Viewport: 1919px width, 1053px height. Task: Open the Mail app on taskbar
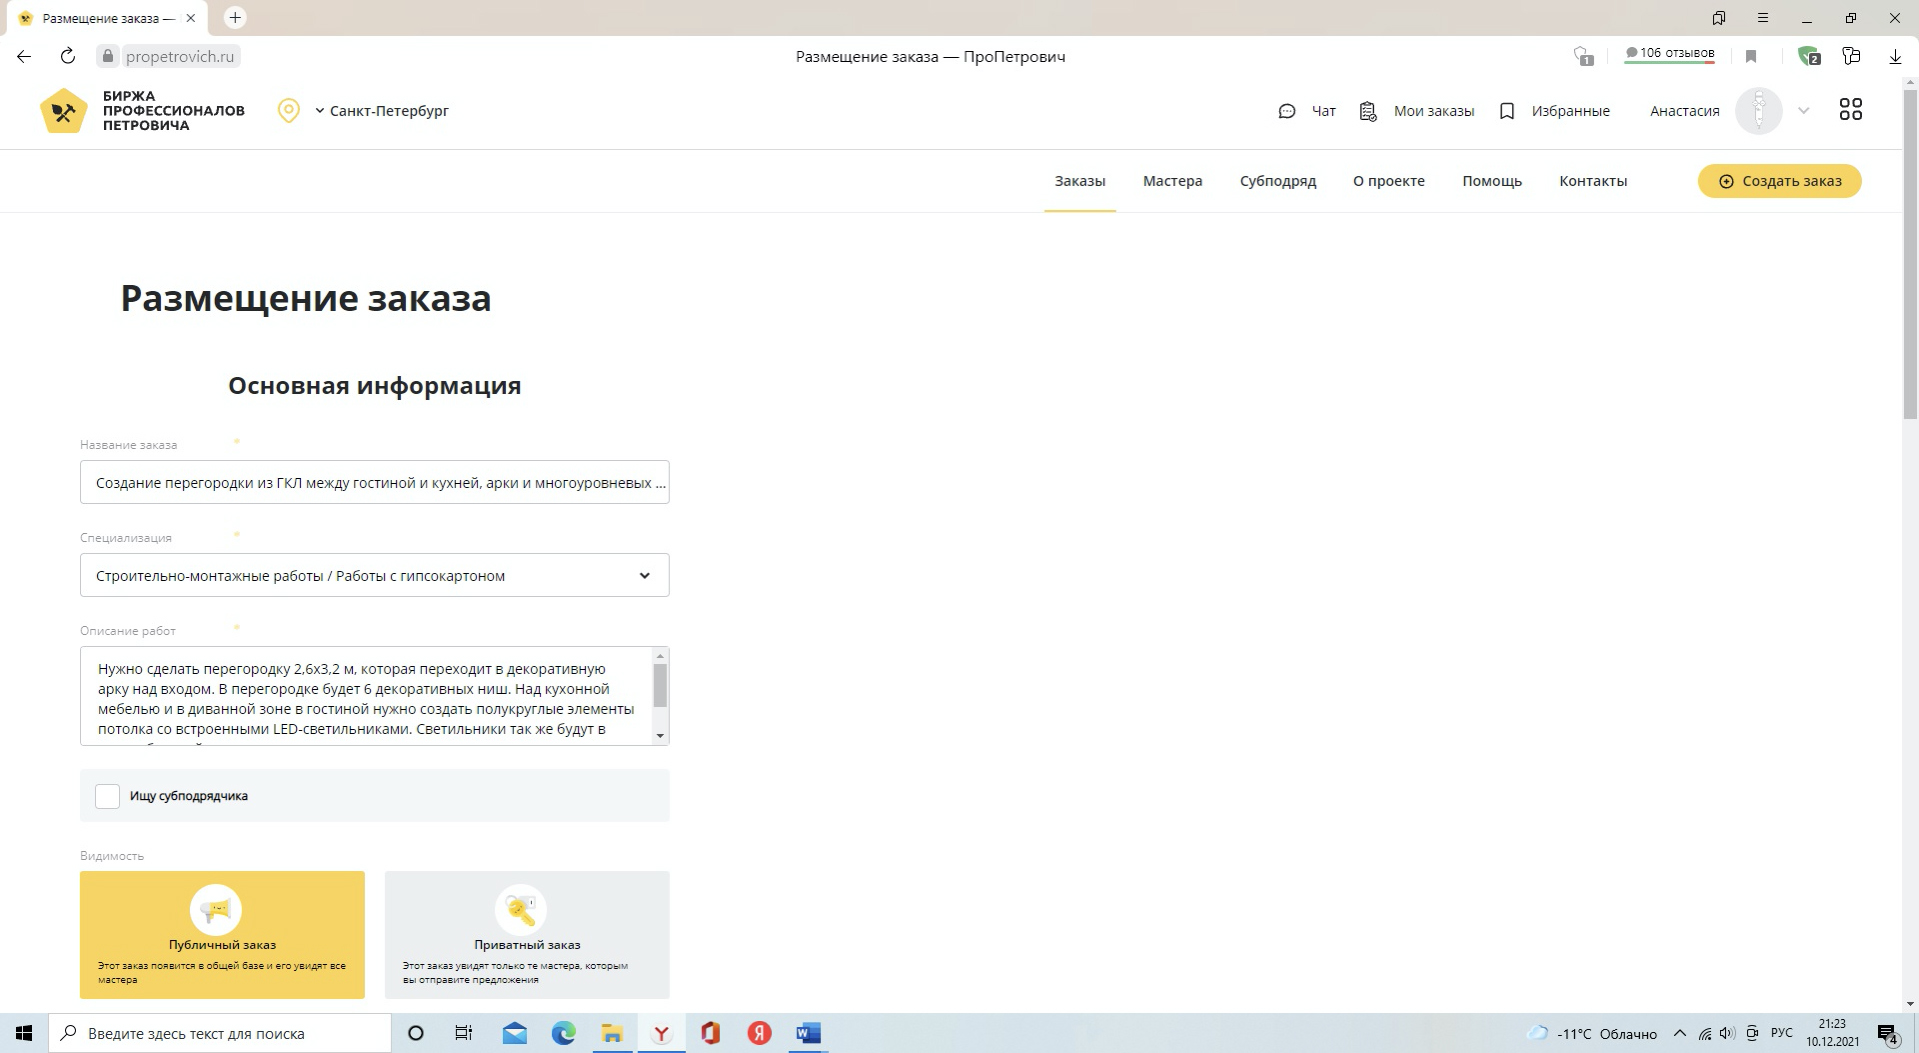[x=515, y=1033]
